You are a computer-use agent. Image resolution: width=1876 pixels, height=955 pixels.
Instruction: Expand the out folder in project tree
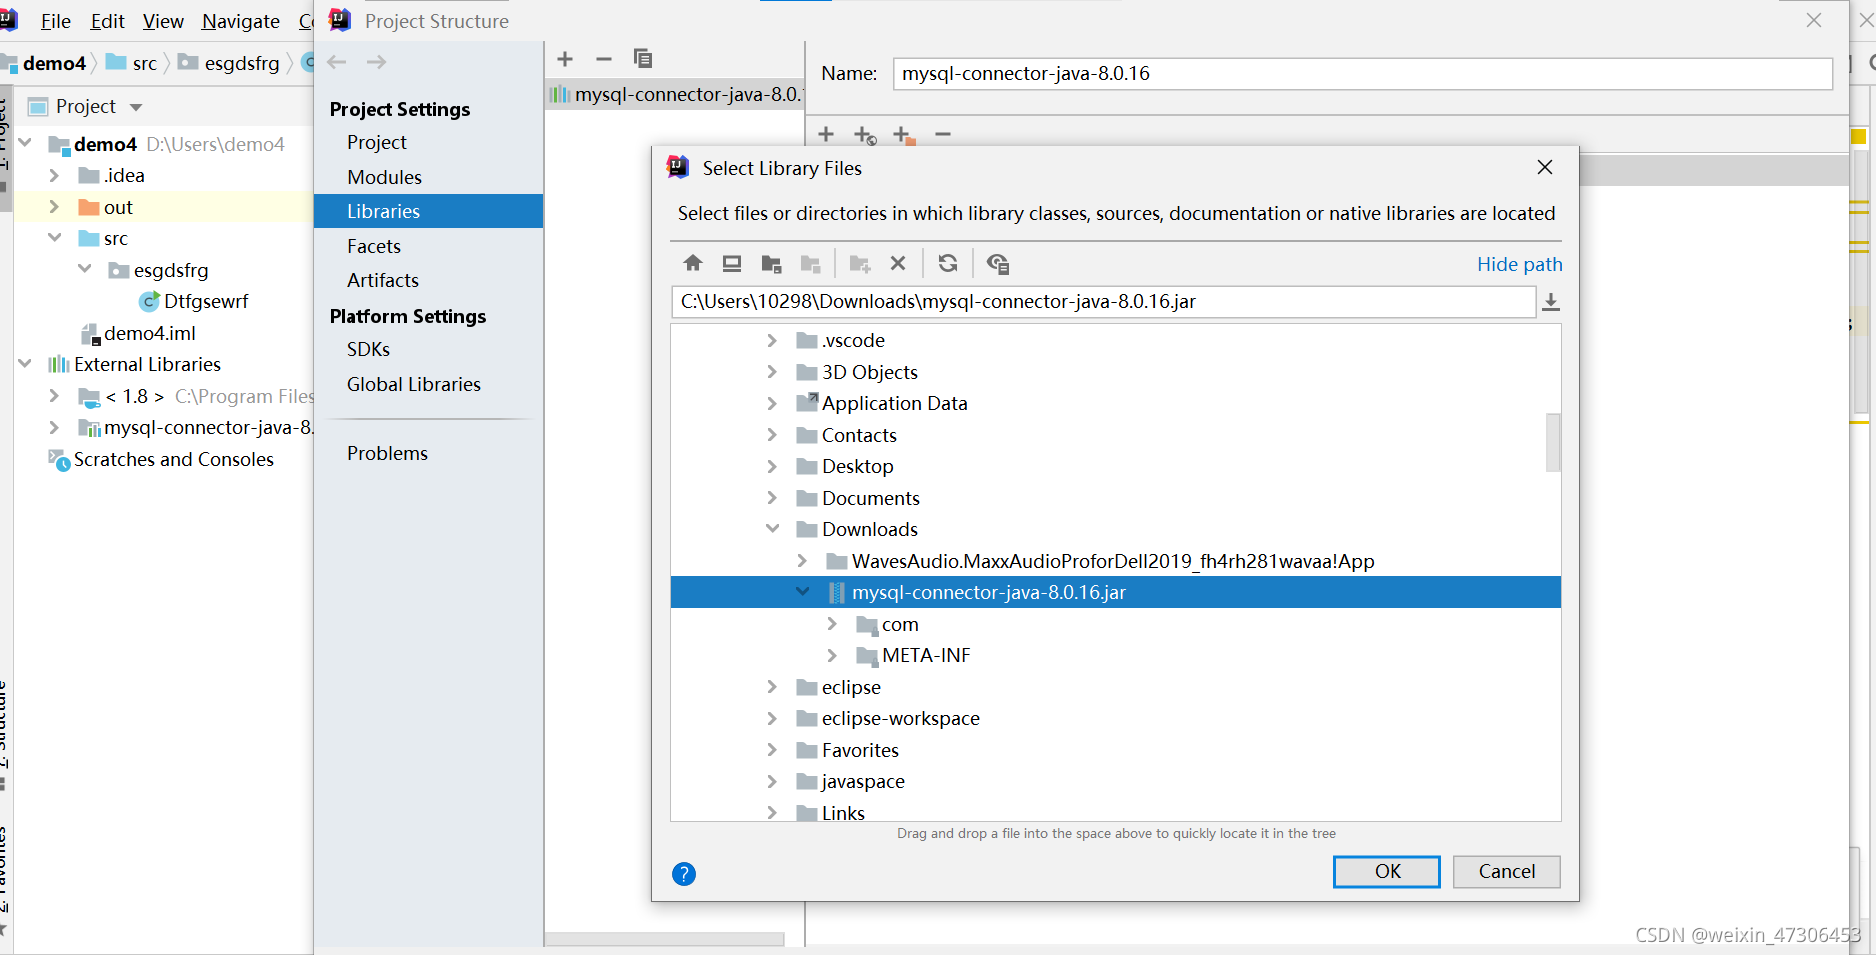point(54,207)
